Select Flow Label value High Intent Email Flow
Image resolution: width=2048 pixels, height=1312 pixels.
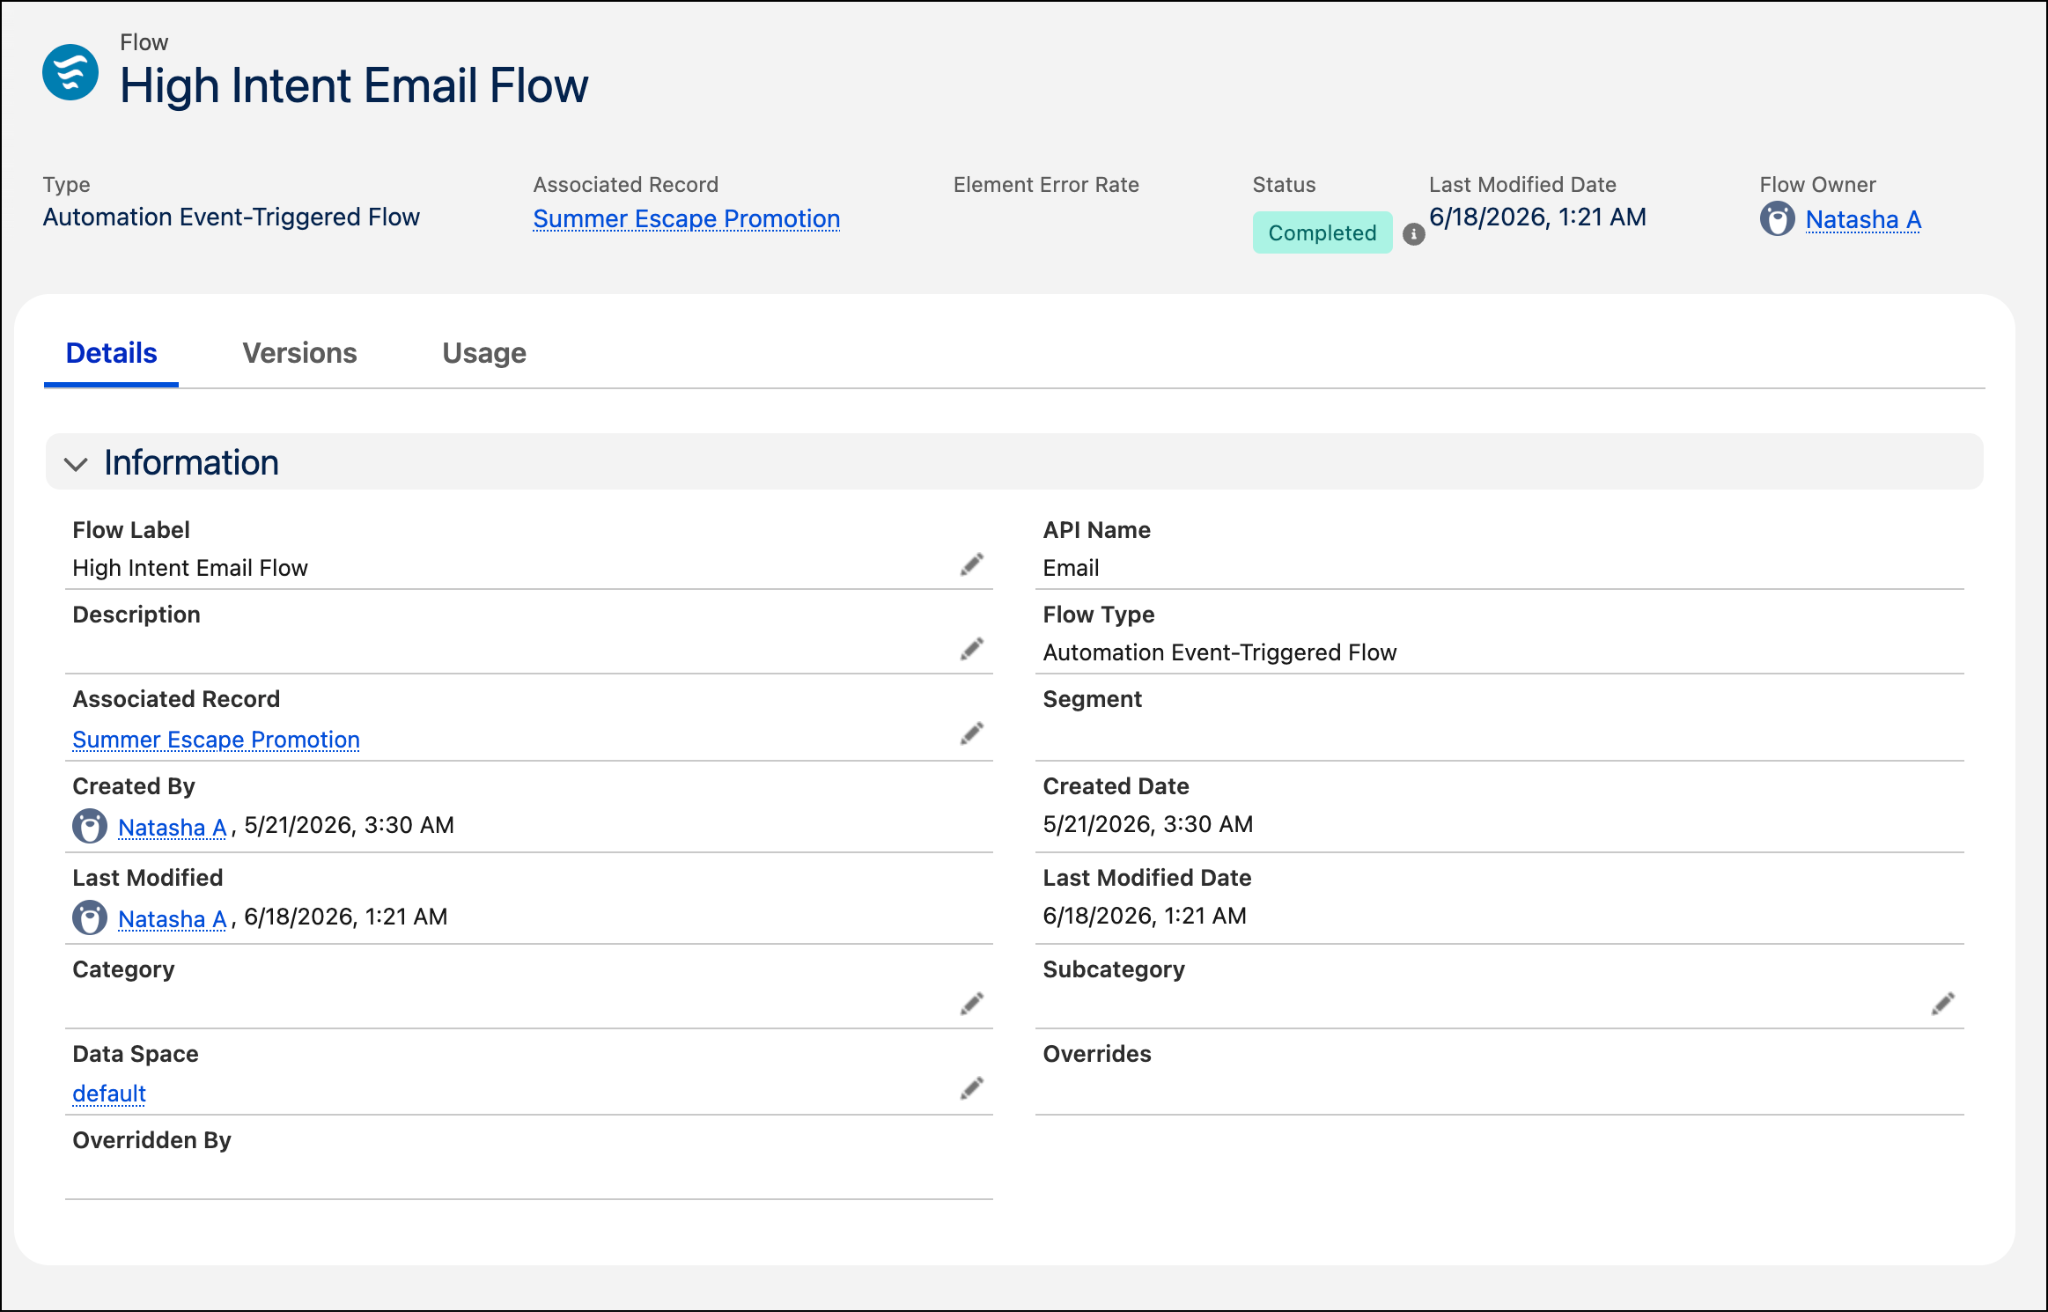coord(190,568)
